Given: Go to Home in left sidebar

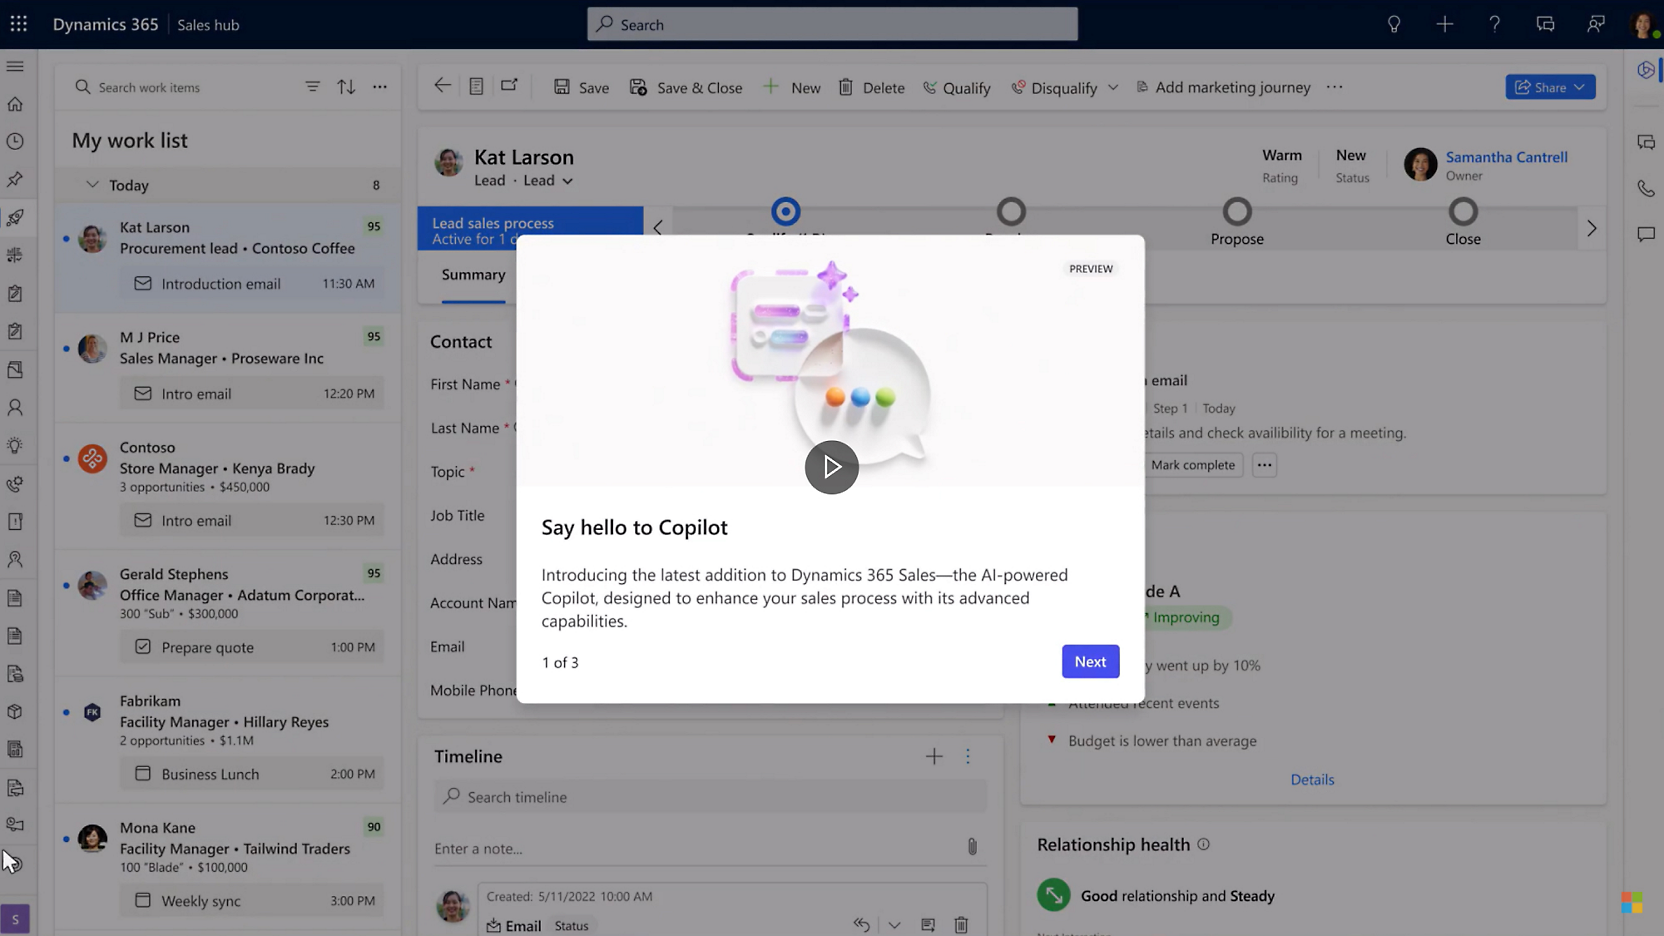Looking at the screenshot, I should tap(15, 104).
